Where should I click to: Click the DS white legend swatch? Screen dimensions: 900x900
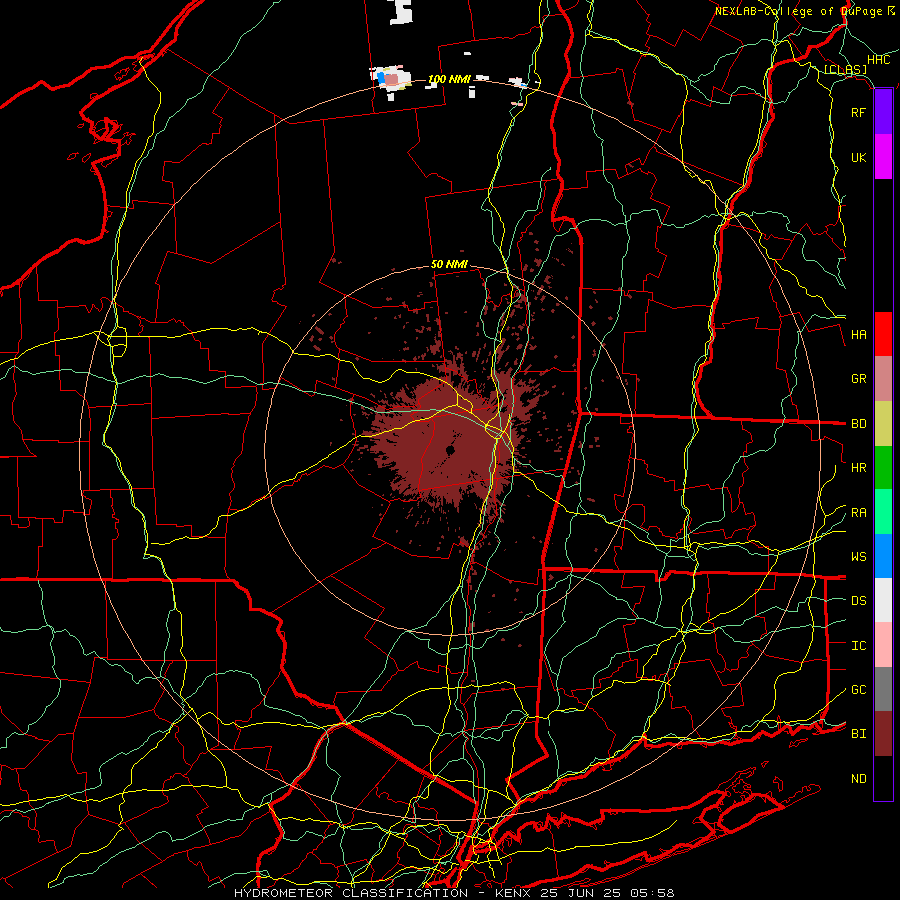point(883,600)
